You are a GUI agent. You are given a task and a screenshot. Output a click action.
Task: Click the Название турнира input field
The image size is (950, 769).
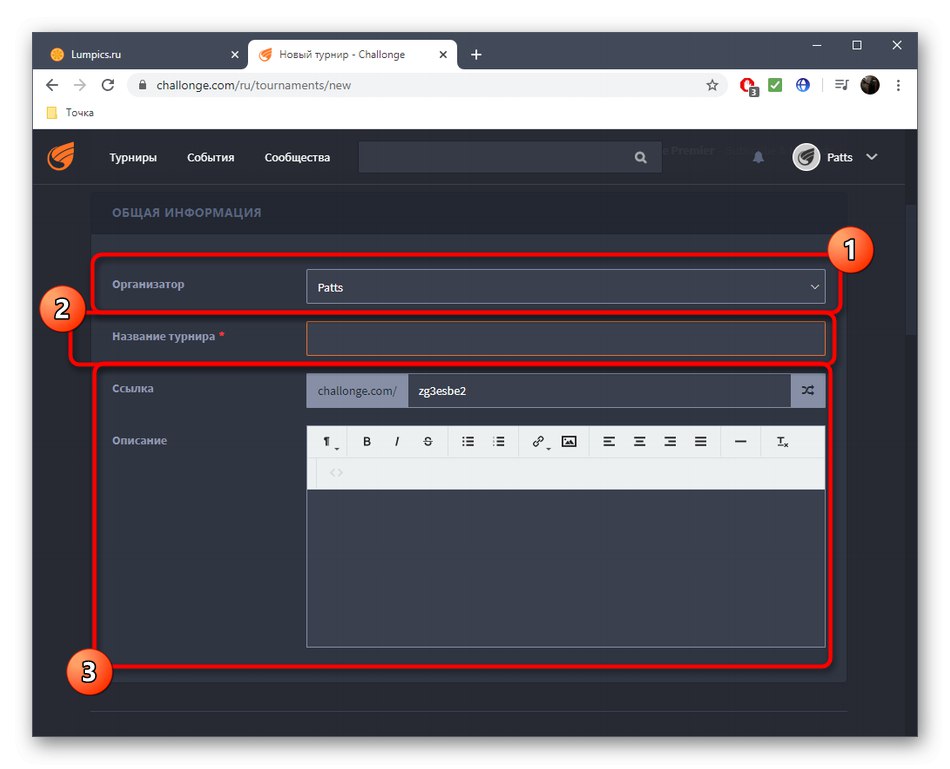point(566,338)
